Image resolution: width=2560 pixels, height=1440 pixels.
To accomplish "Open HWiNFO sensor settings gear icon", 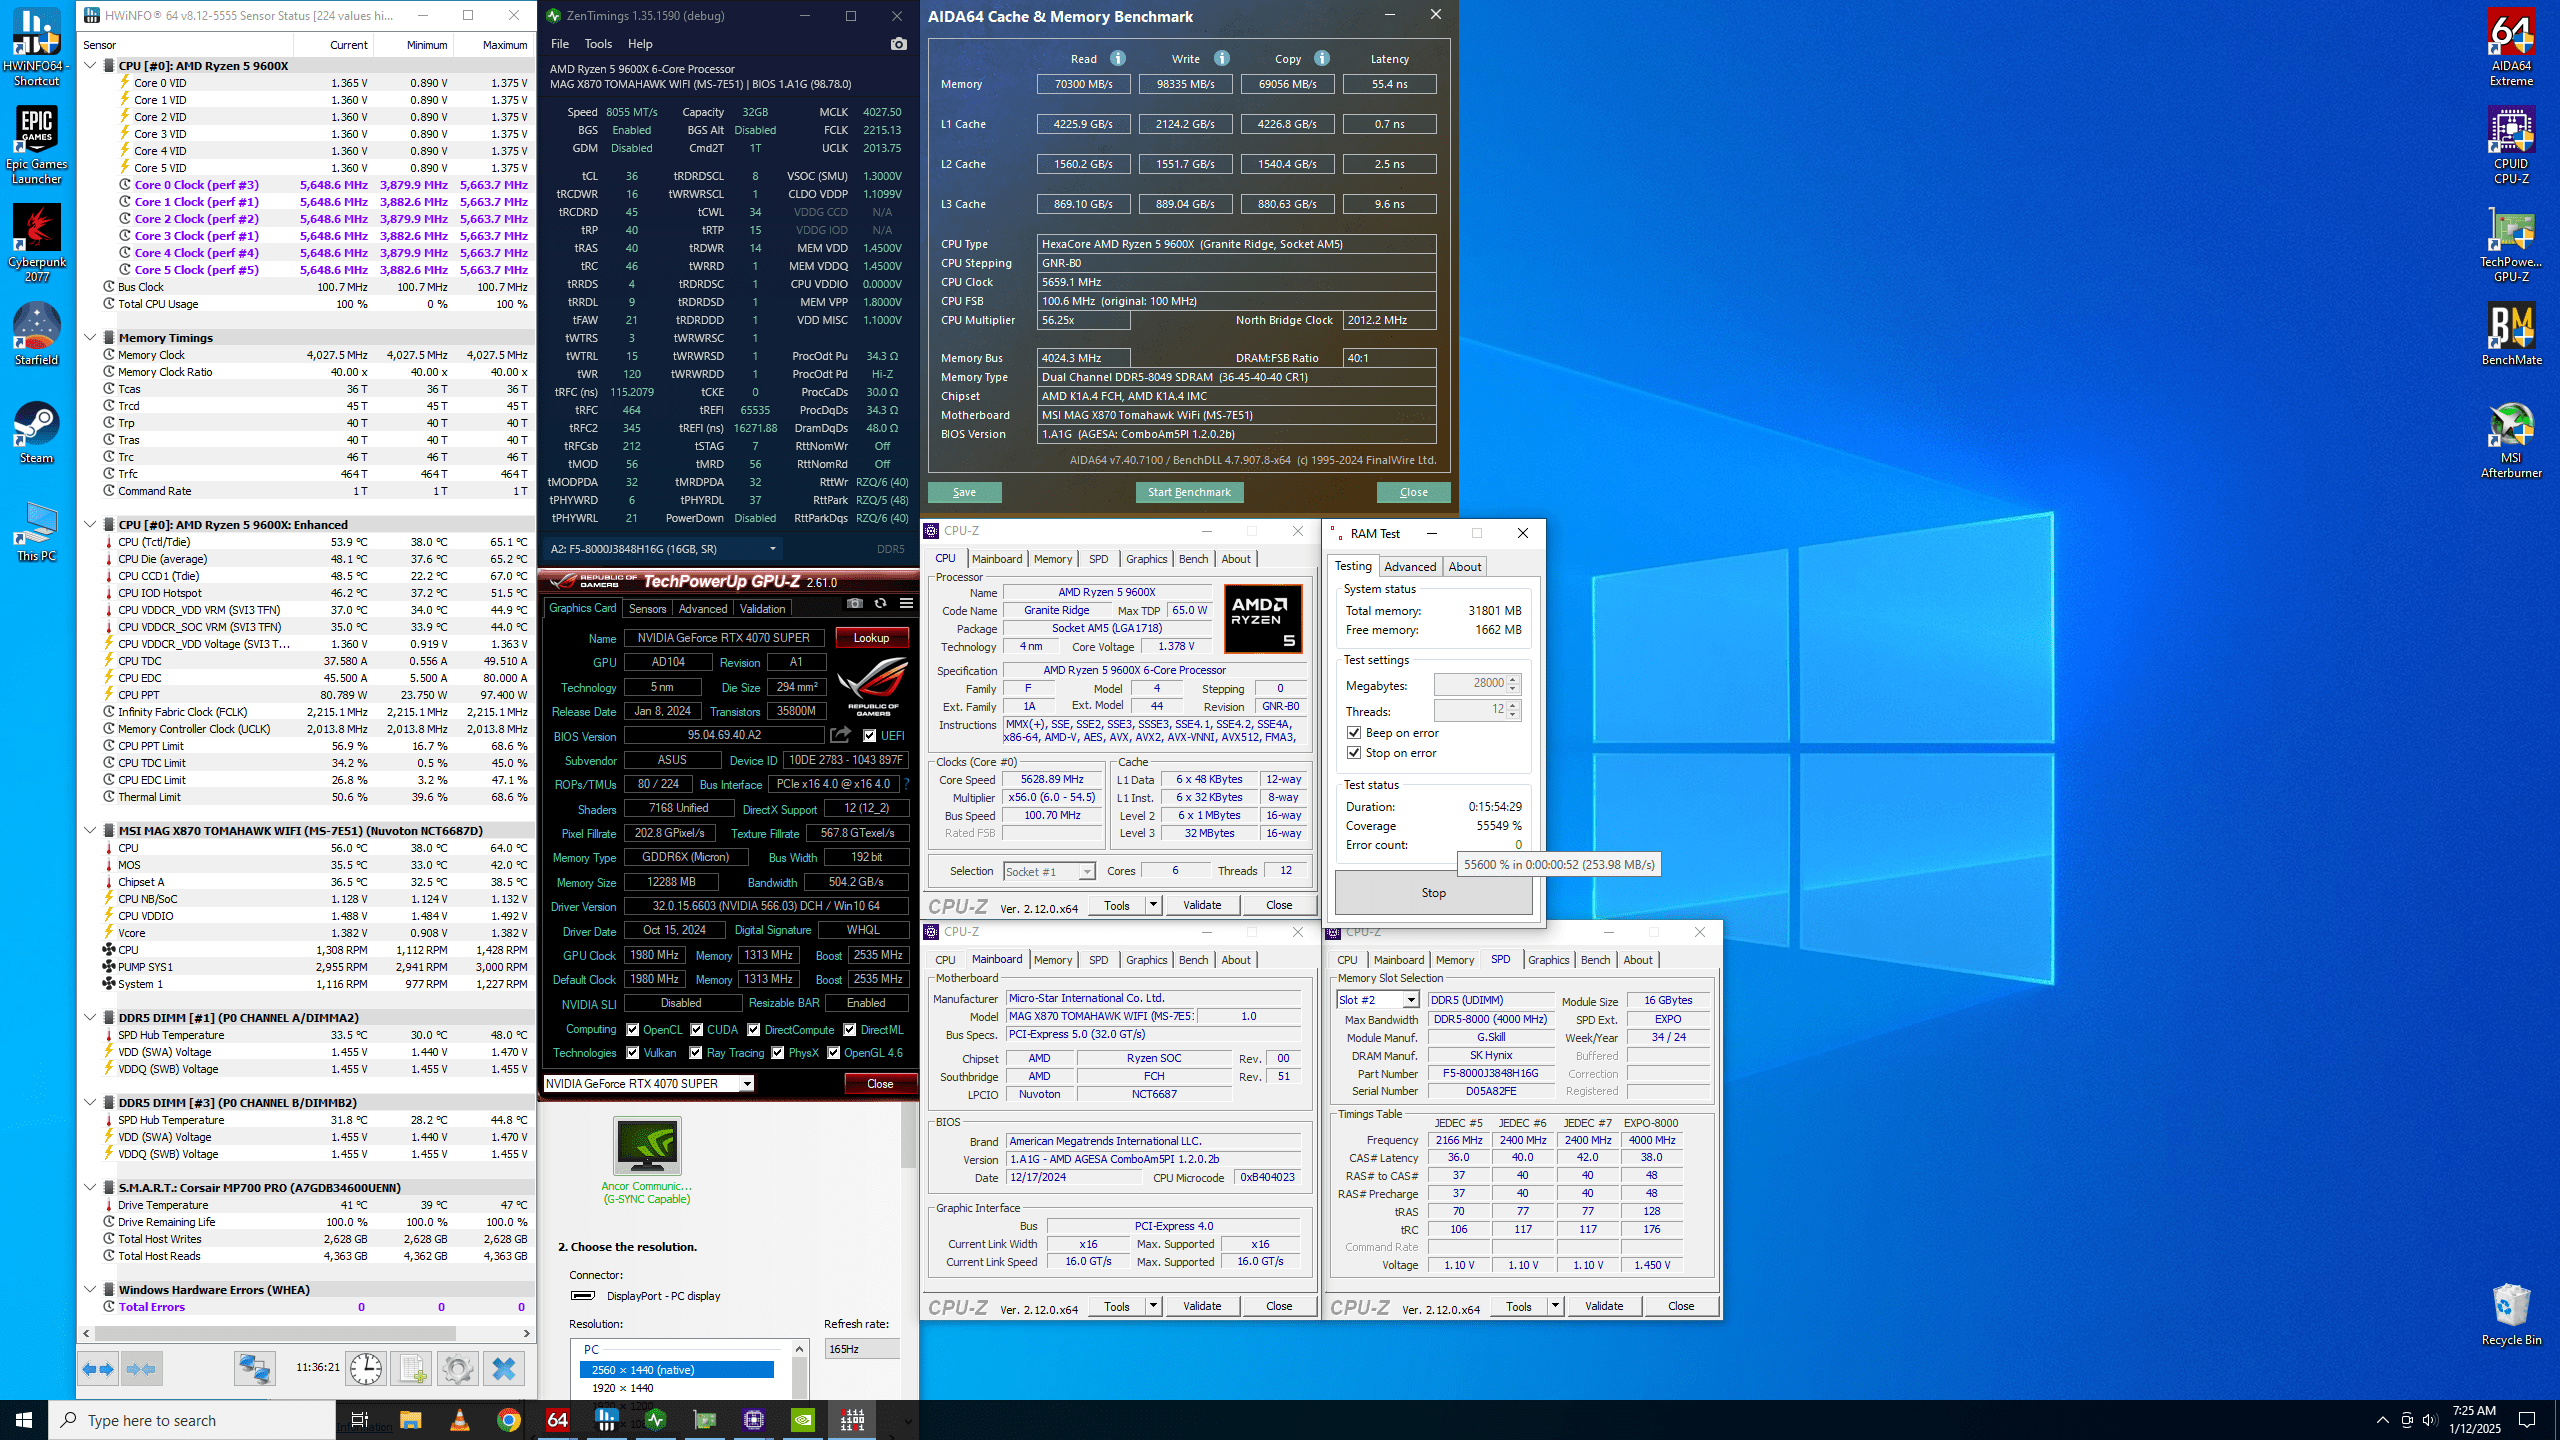I will click(x=458, y=1369).
